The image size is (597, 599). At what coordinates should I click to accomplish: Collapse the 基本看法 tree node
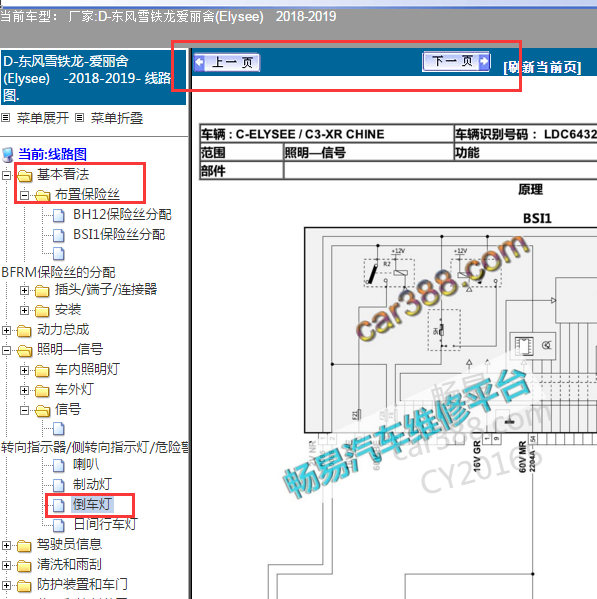coord(6,175)
